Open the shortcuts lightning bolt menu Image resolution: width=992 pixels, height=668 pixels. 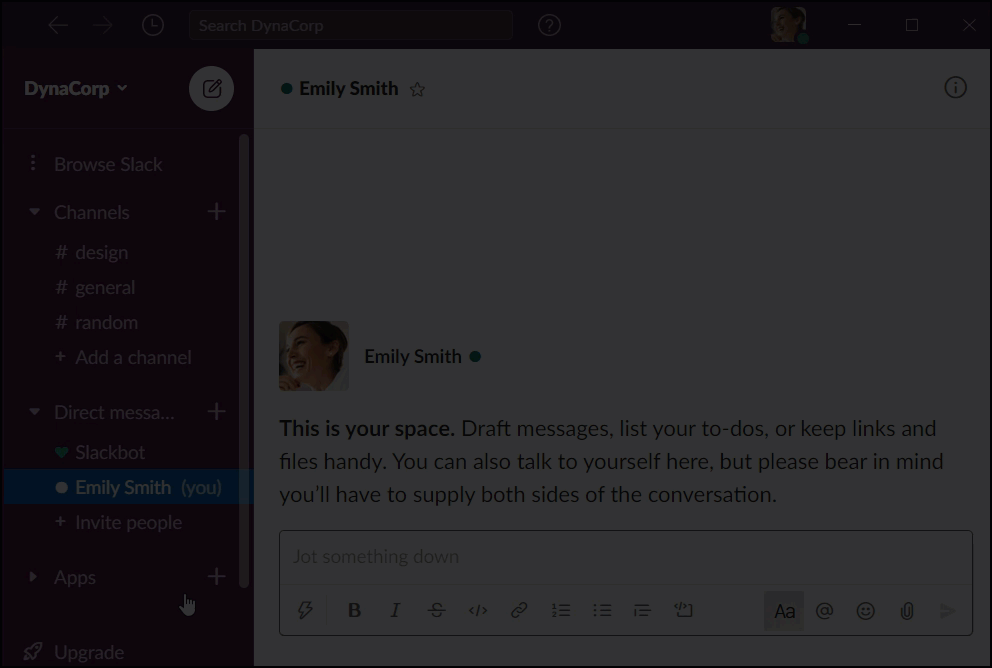(x=305, y=610)
